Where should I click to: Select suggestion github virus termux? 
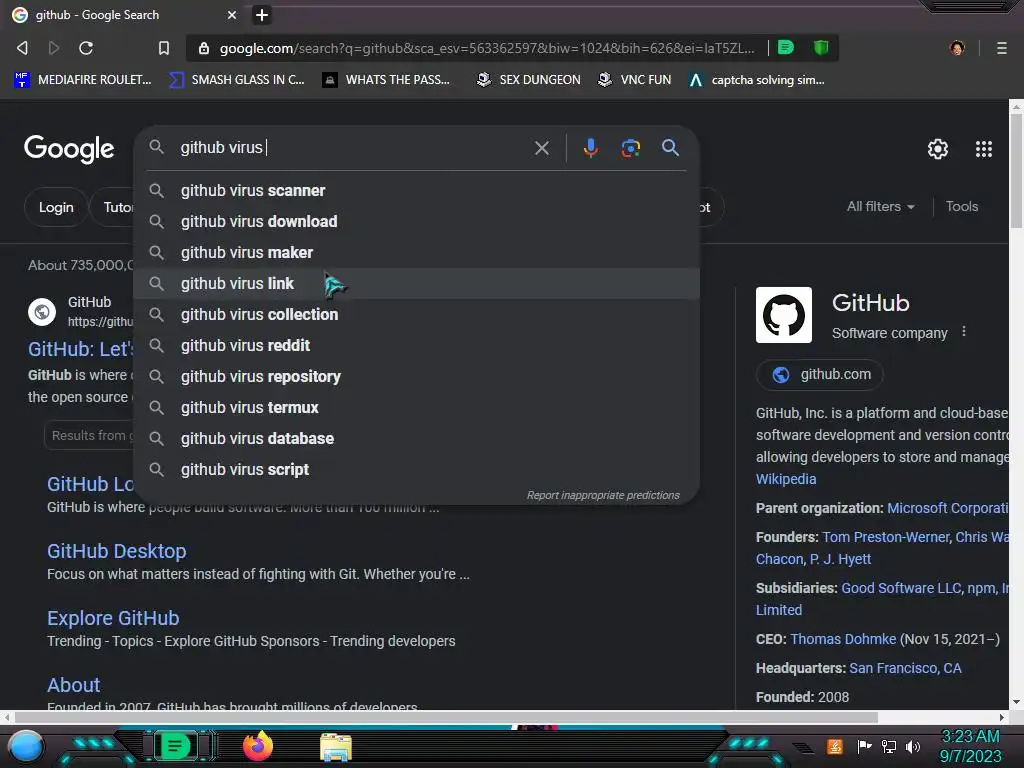tap(416, 408)
